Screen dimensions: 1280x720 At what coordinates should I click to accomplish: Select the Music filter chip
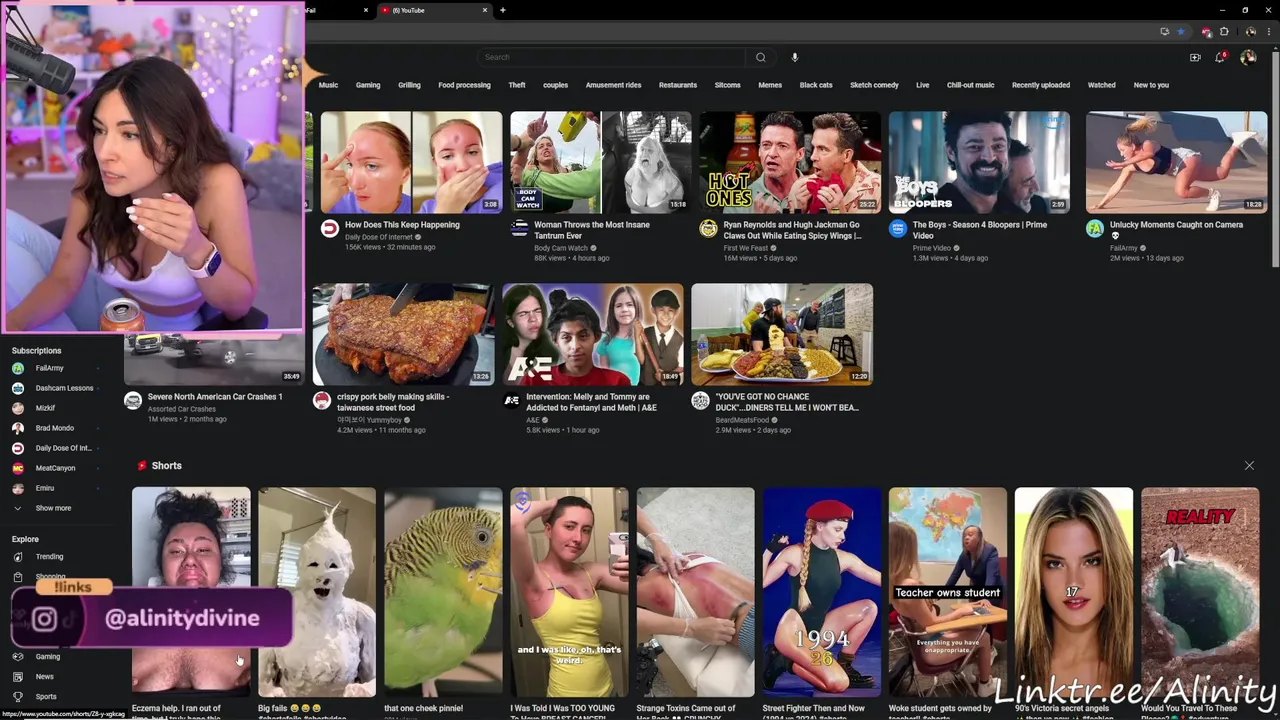click(x=328, y=85)
